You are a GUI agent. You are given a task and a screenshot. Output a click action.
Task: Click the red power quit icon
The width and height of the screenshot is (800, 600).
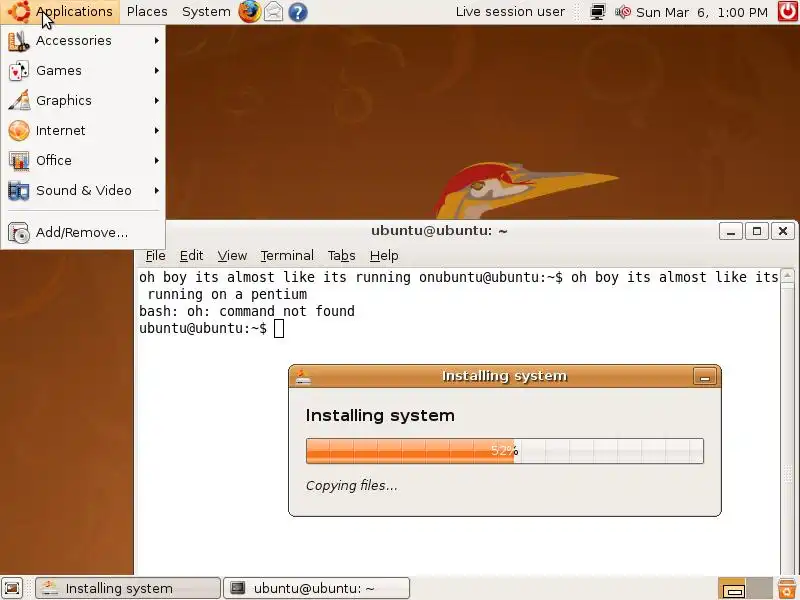coord(788,12)
